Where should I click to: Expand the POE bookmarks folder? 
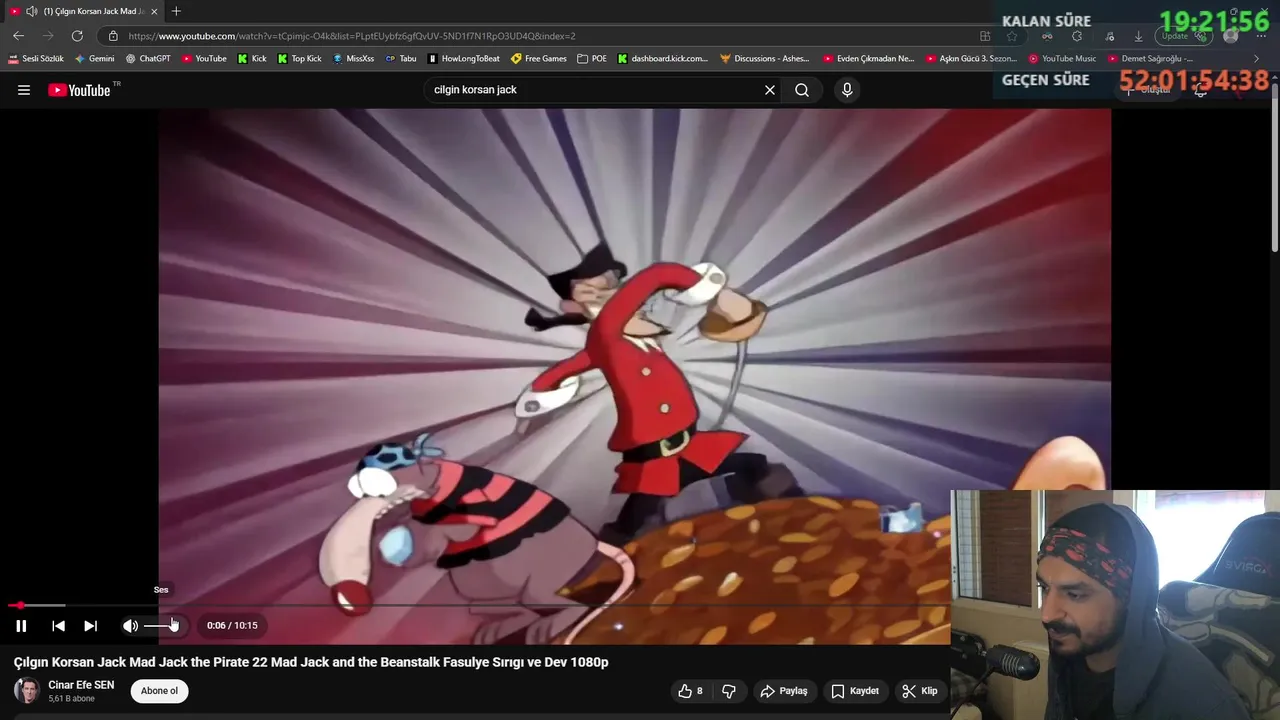pos(592,59)
